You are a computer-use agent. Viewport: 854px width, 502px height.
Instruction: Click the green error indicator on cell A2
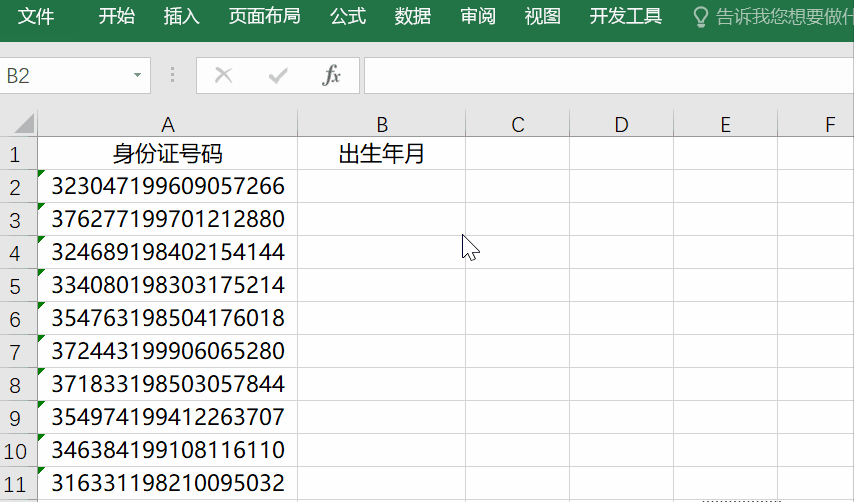(42, 175)
